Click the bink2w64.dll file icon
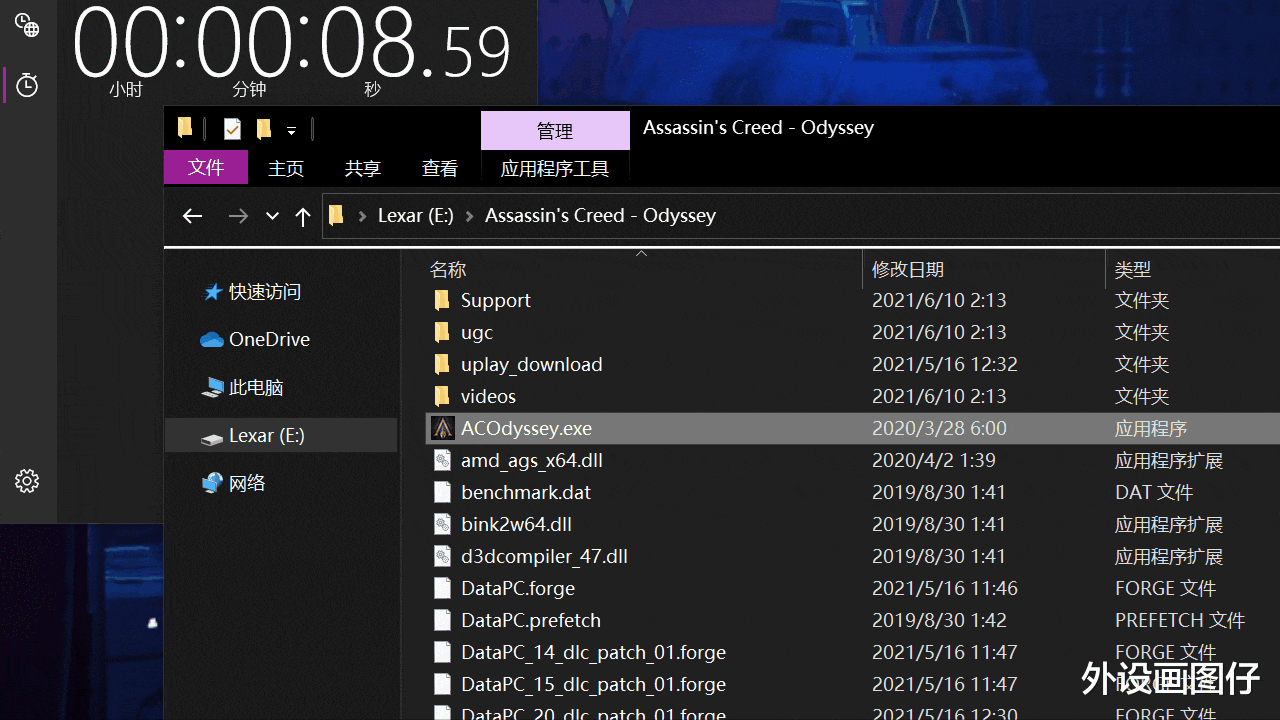Image resolution: width=1280 pixels, height=720 pixels. [443, 524]
